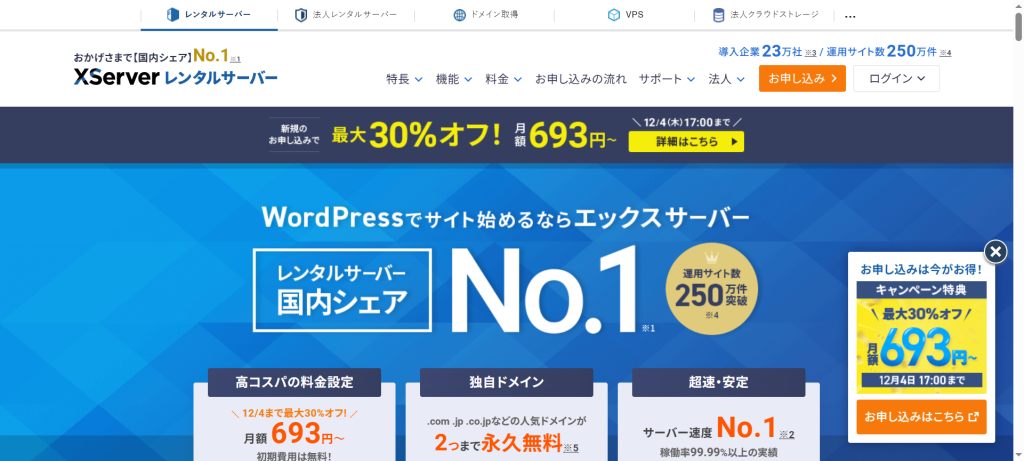
Task: Click the ※3 footnote link
Action: point(810,53)
